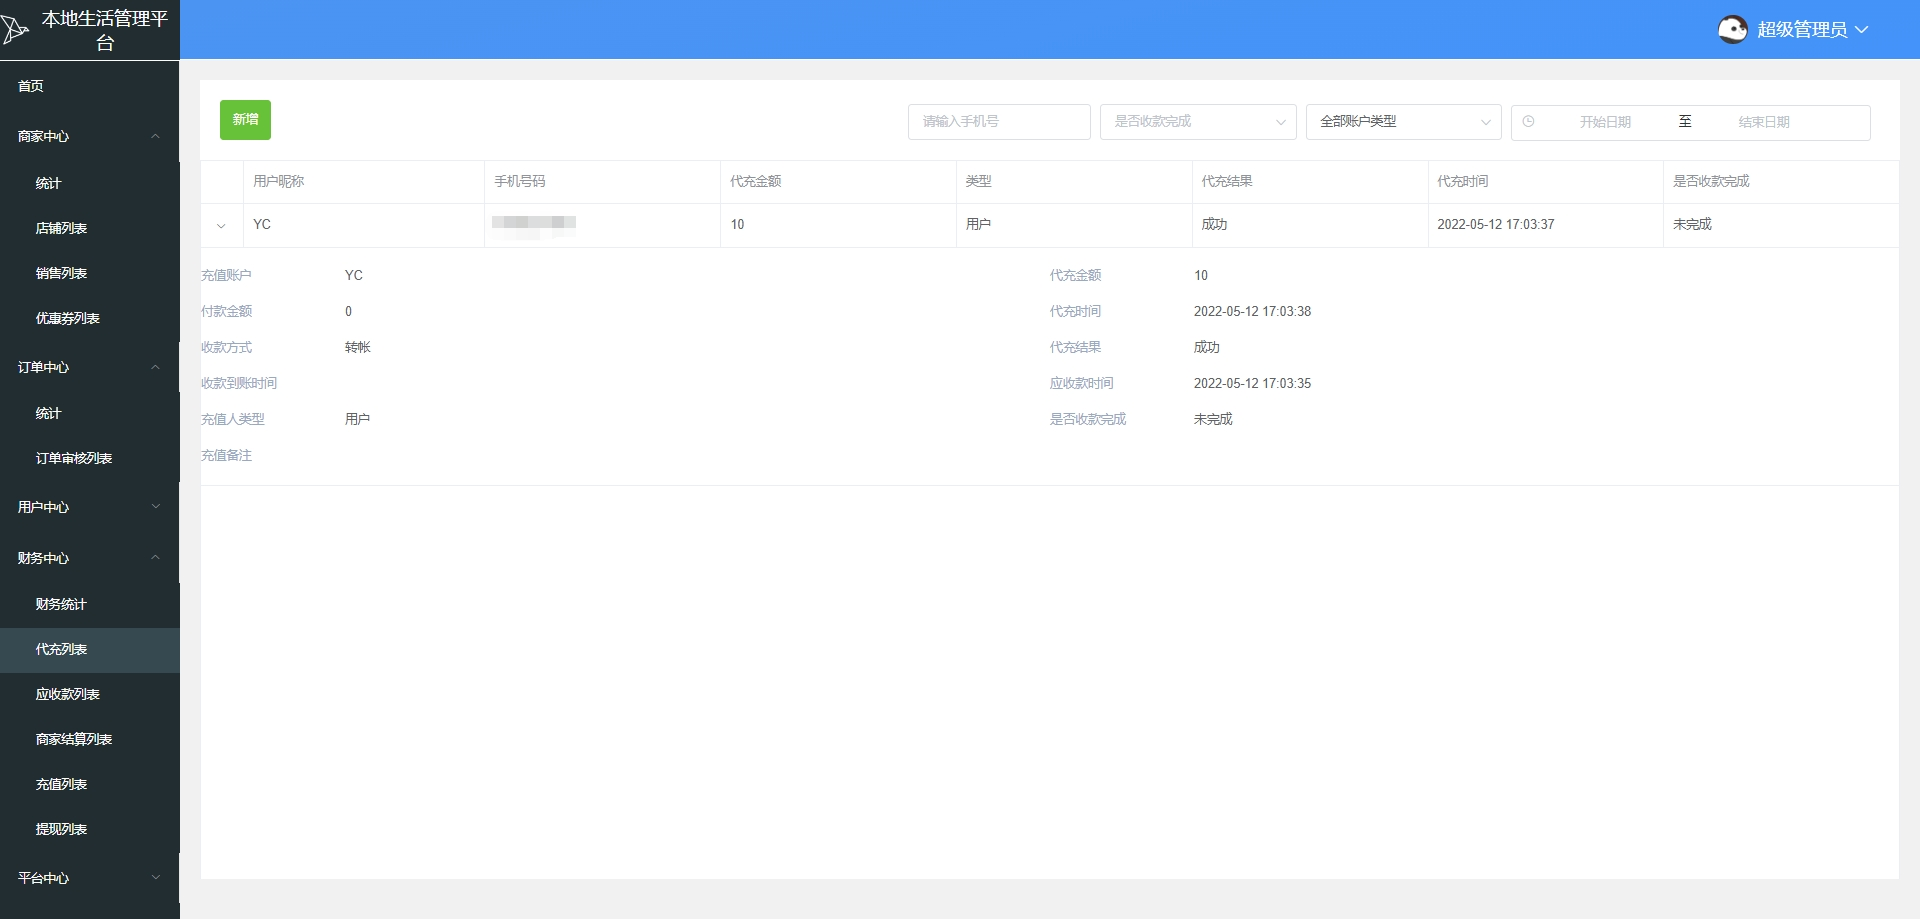
Task: Click the green 新增 button
Action: [x=245, y=120]
